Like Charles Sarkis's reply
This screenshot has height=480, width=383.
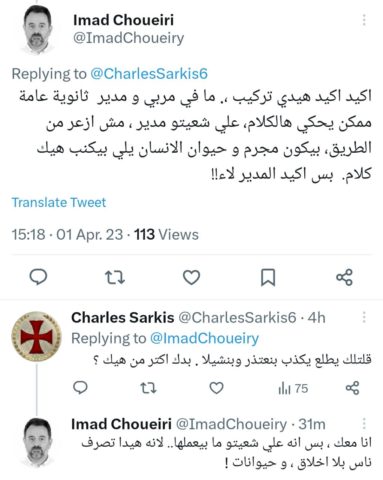(216, 388)
